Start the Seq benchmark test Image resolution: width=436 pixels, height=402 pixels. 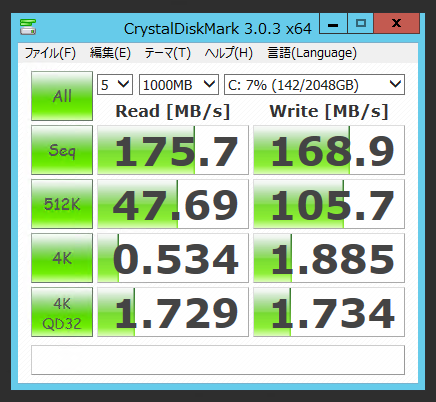pos(62,150)
